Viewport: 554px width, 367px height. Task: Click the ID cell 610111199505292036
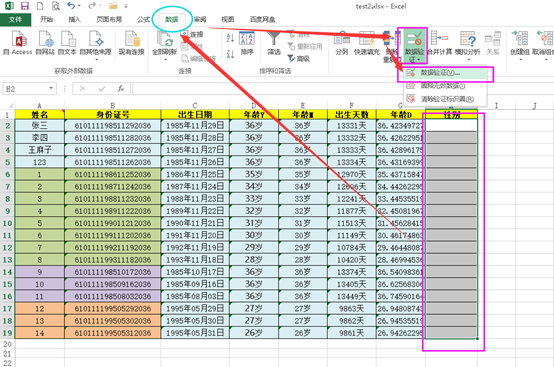click(x=112, y=308)
